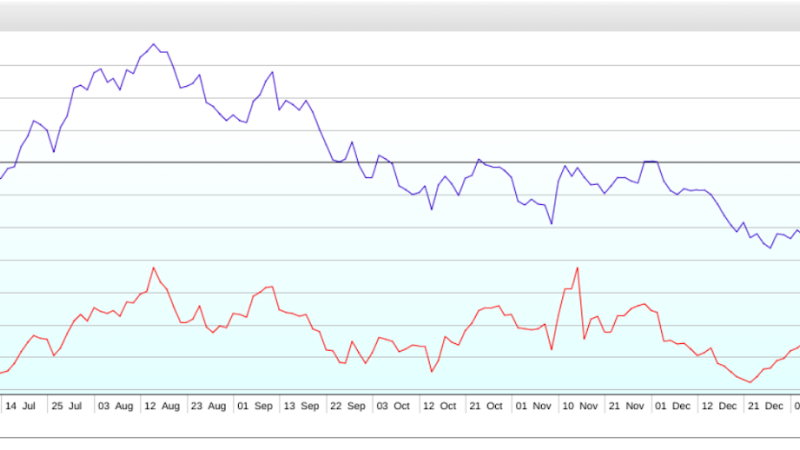The image size is (800, 450).
Task: Select the 22 Sep axis label
Action: tap(347, 407)
